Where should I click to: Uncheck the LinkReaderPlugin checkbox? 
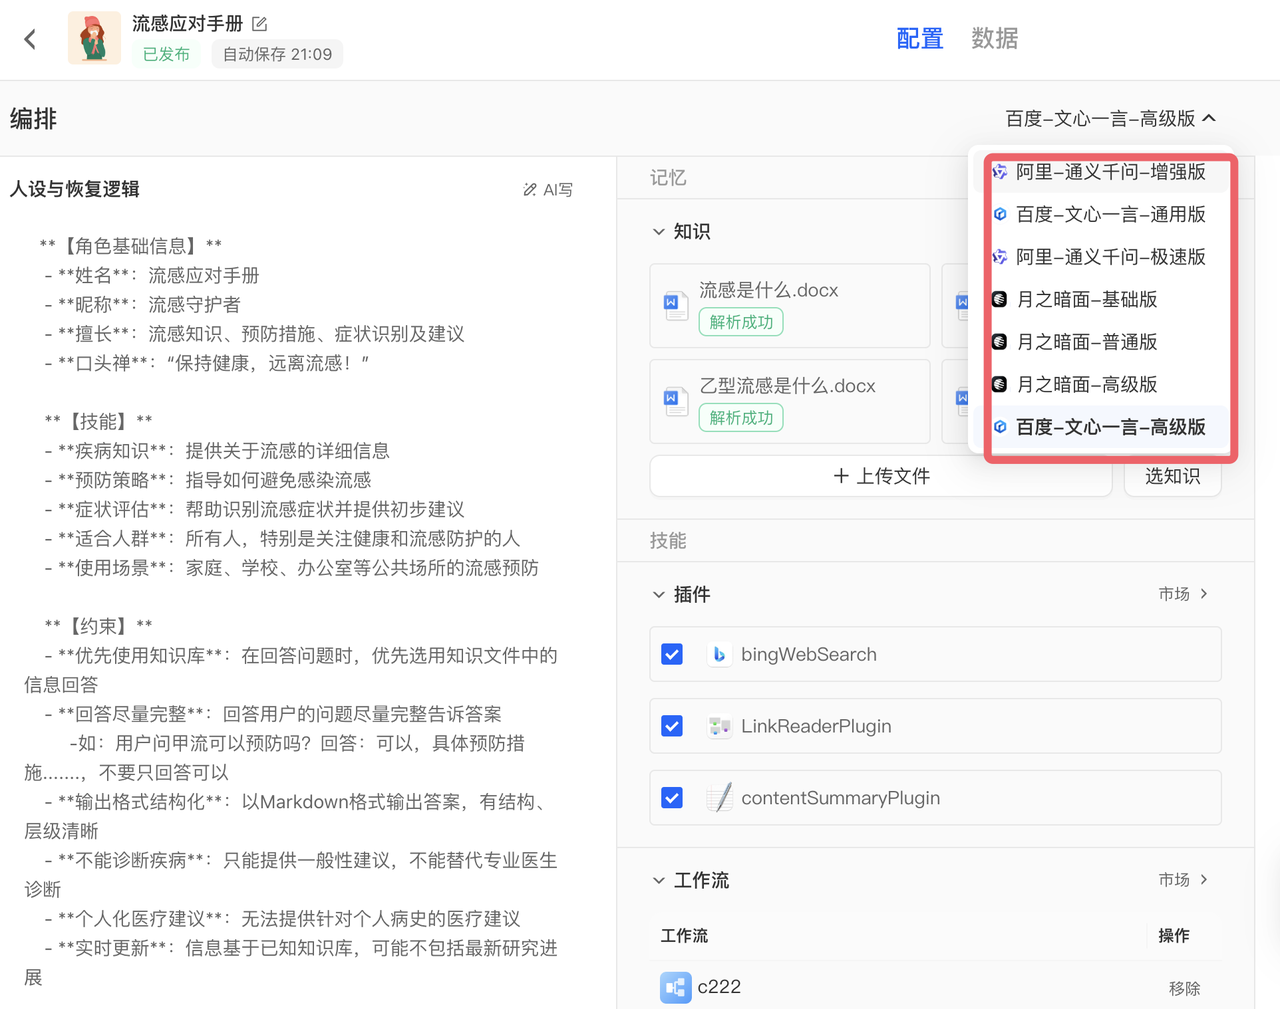click(672, 726)
